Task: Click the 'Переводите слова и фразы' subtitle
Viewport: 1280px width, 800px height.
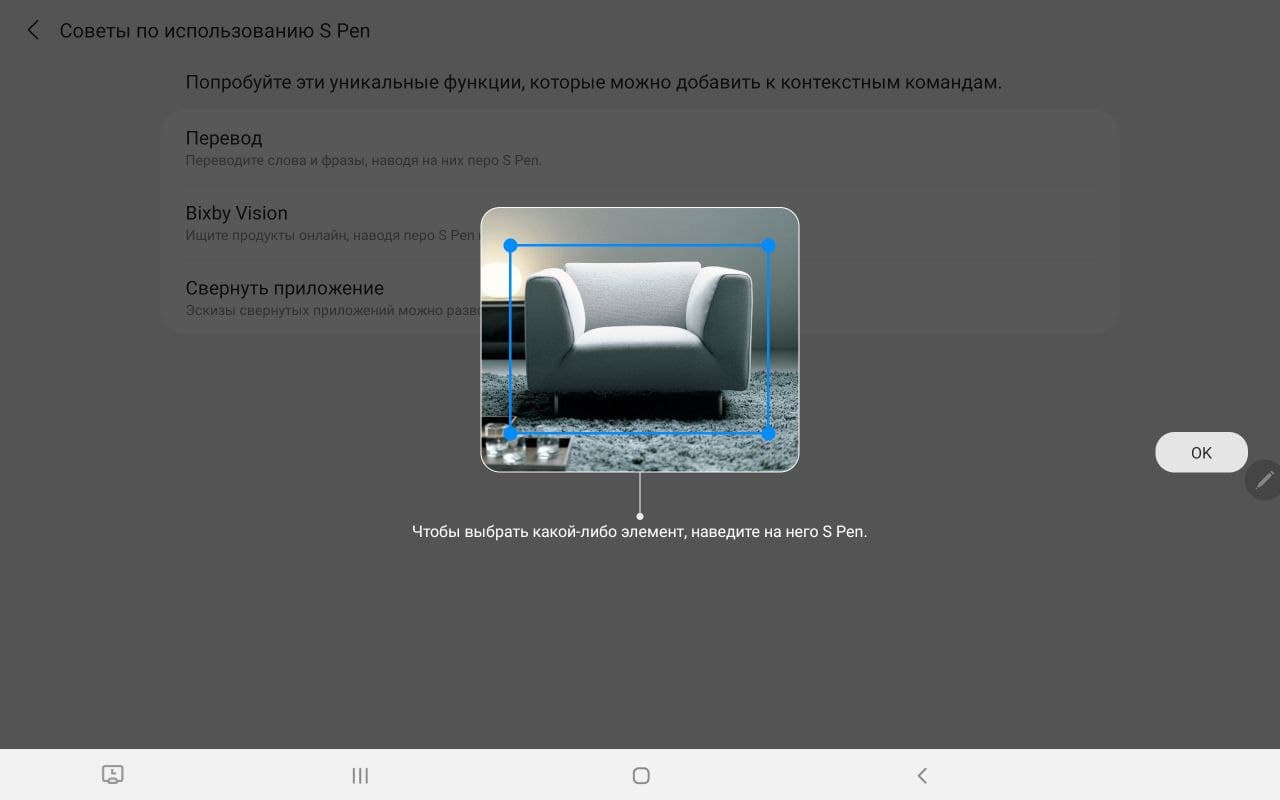Action: coord(363,160)
